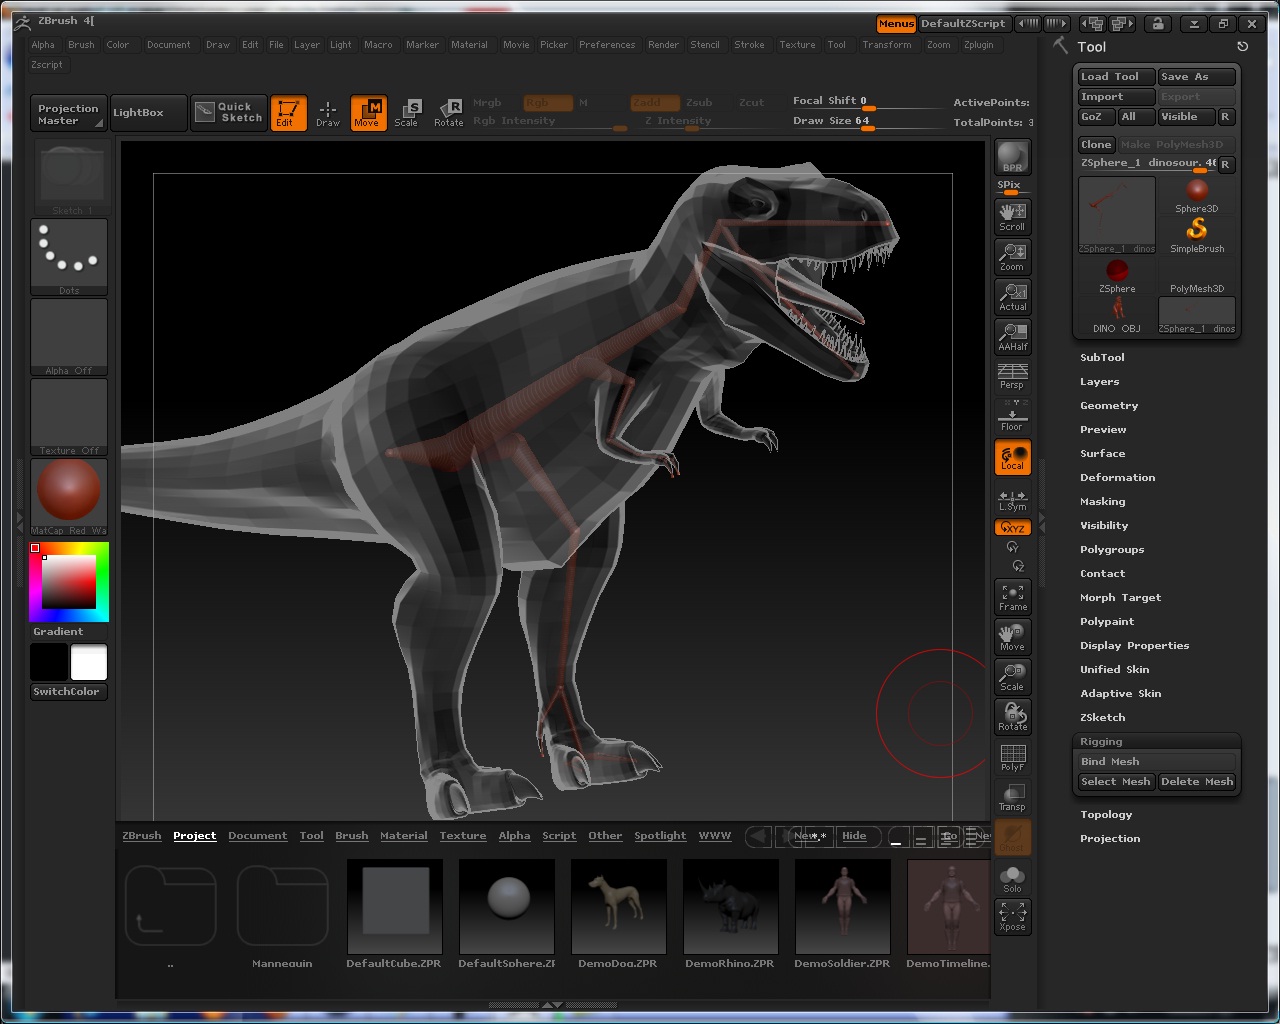Expand the Topology section

[1106, 814]
